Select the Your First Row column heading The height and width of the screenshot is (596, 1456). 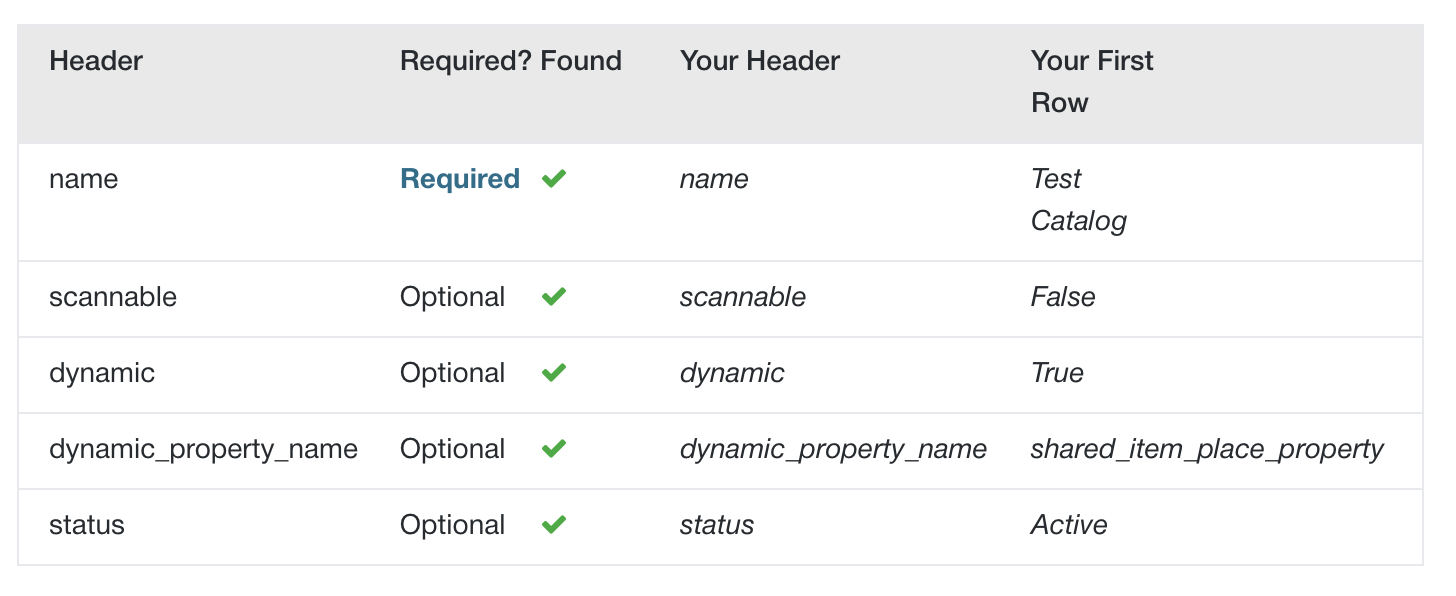tap(1092, 82)
